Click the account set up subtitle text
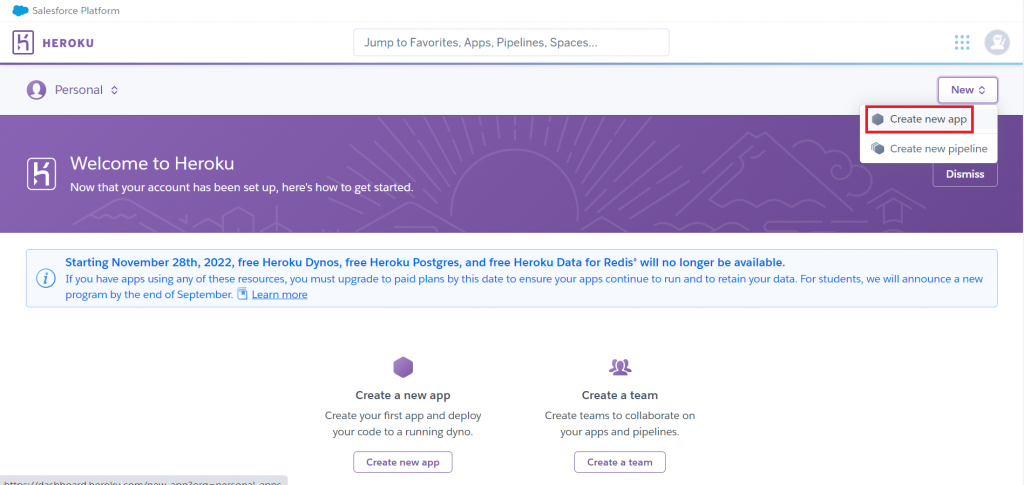This screenshot has height=485, width=1024. 242,187
